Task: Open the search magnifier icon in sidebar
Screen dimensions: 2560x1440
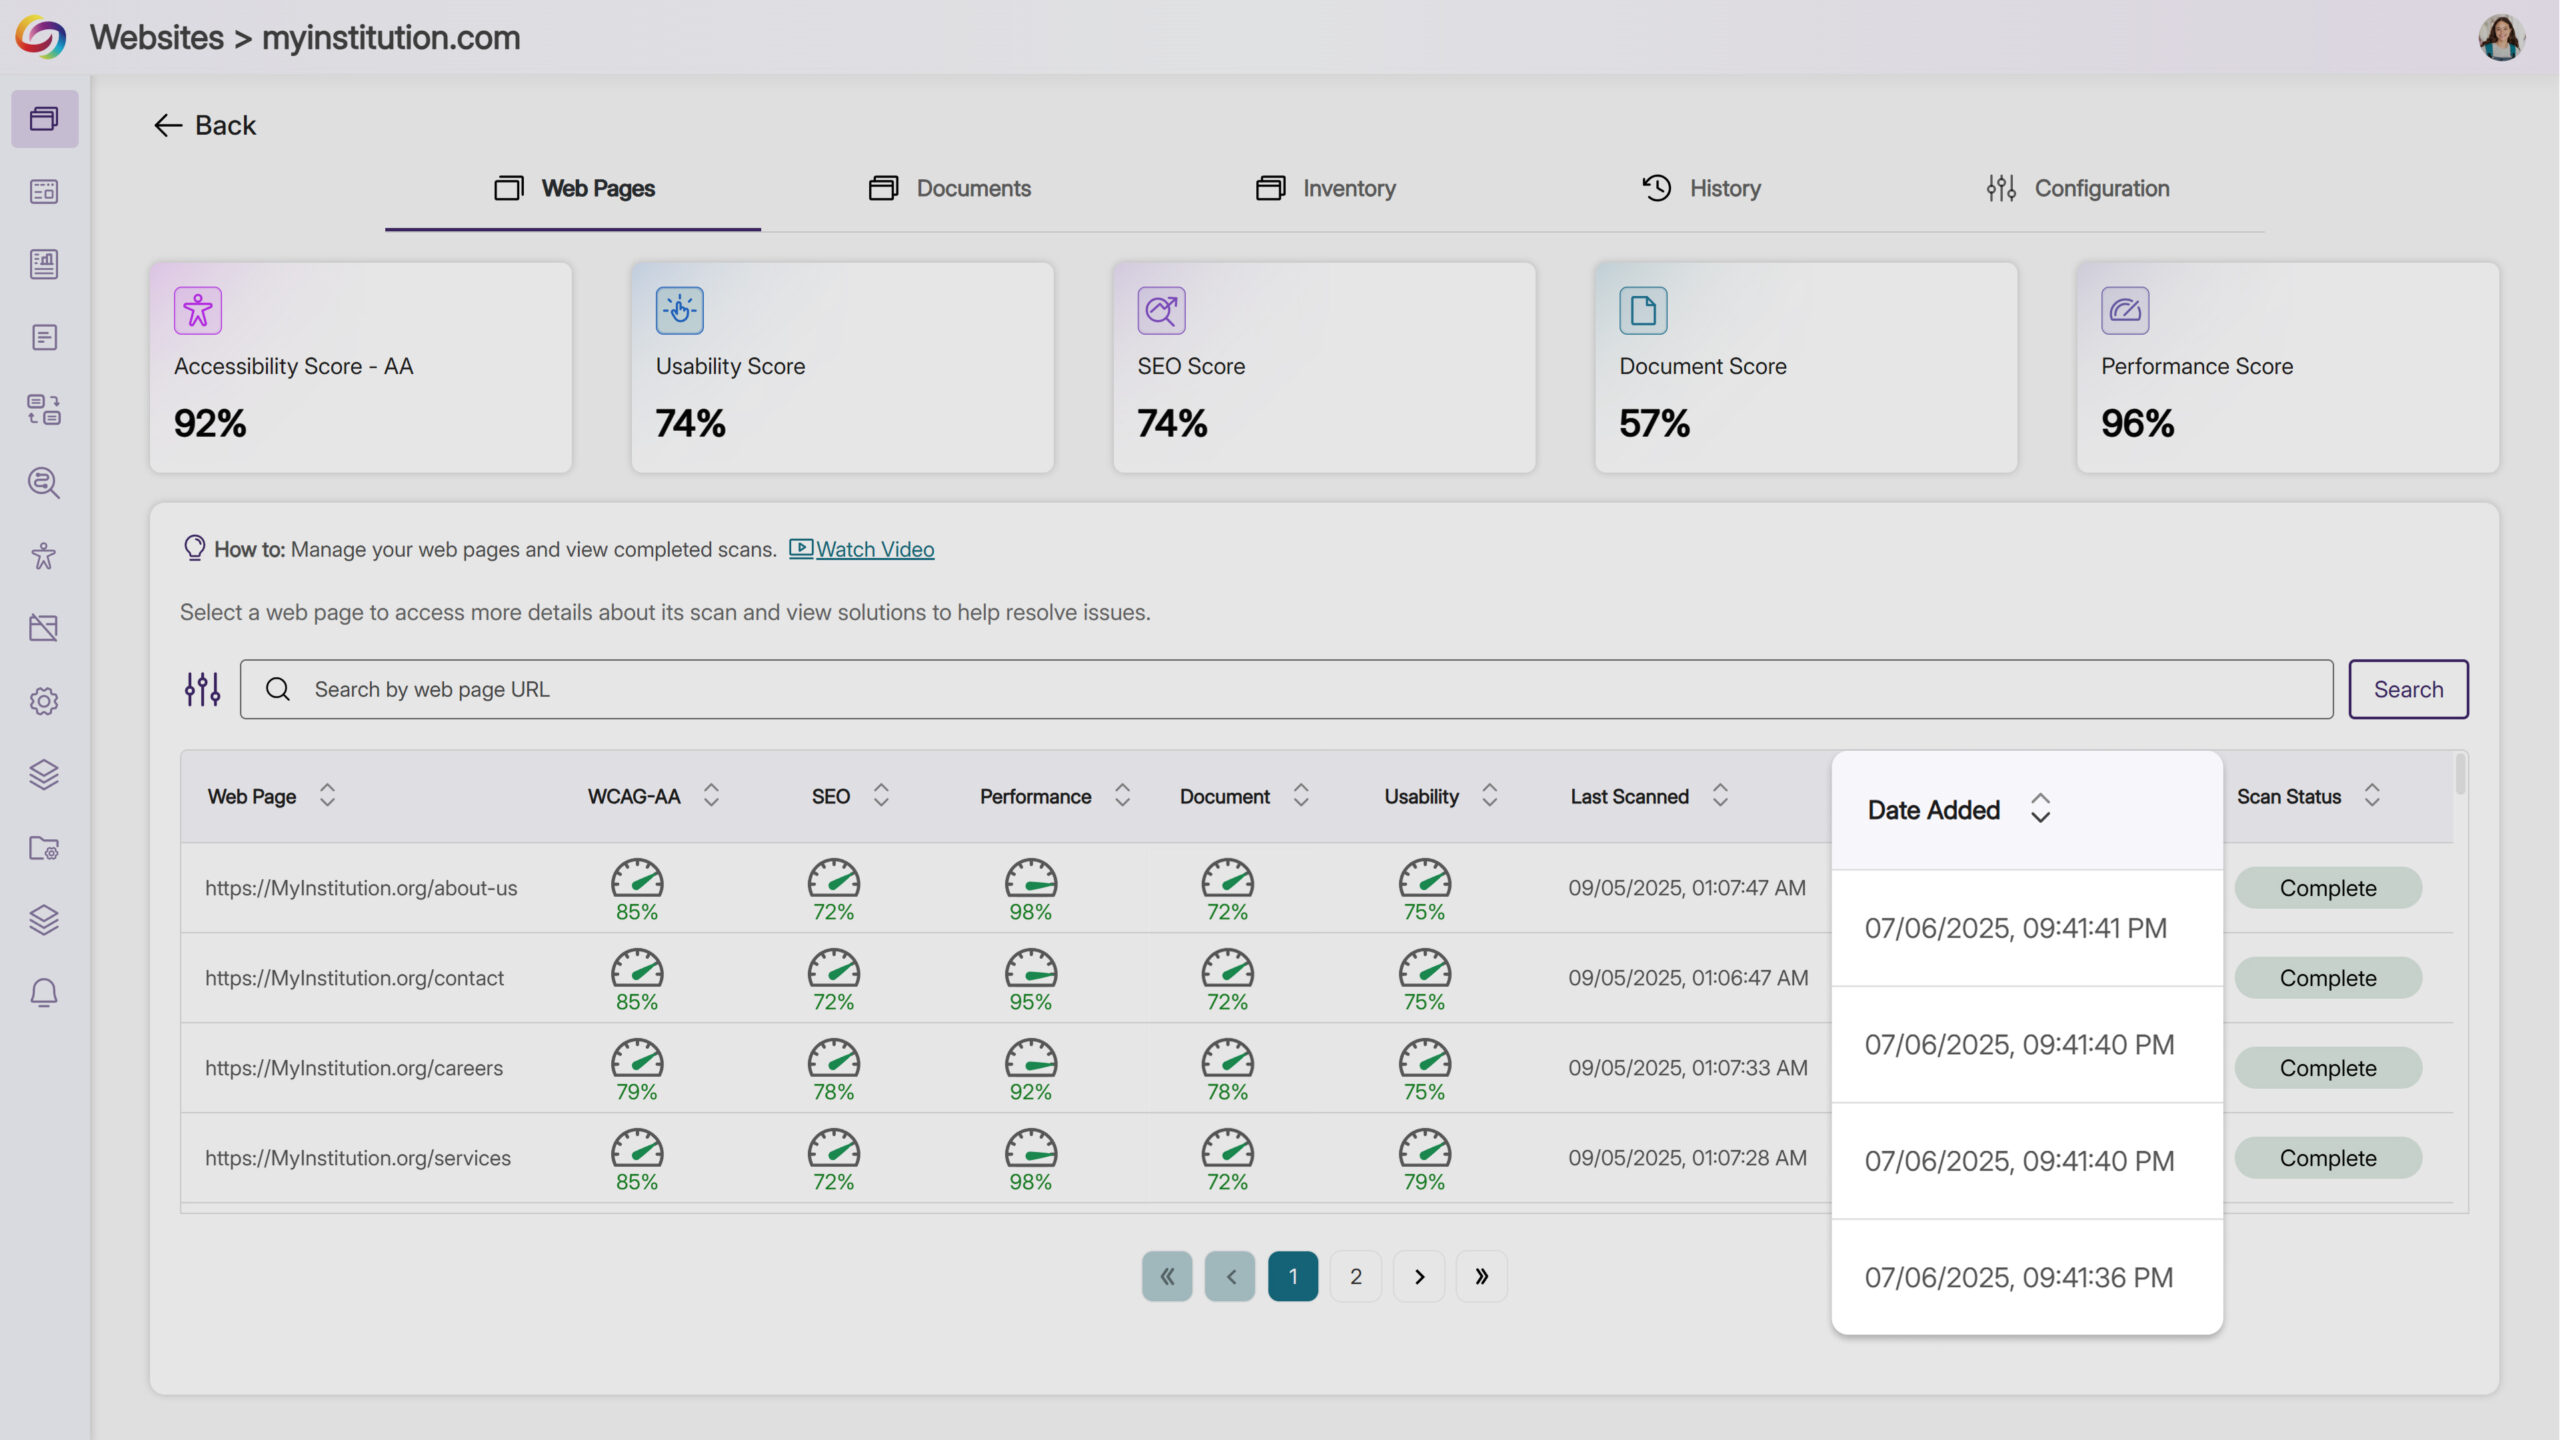Action: (x=44, y=483)
